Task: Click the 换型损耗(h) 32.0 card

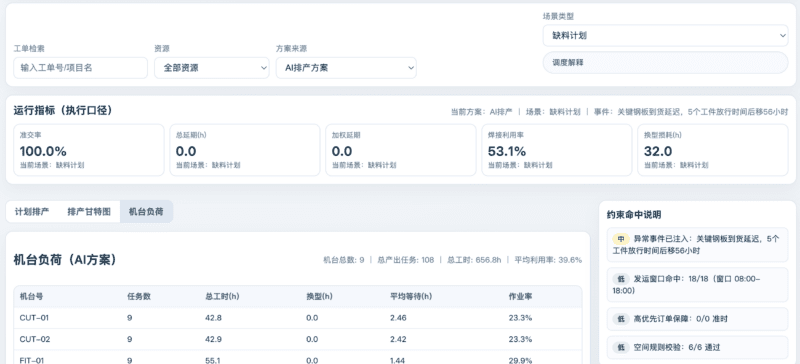Action: click(713, 150)
